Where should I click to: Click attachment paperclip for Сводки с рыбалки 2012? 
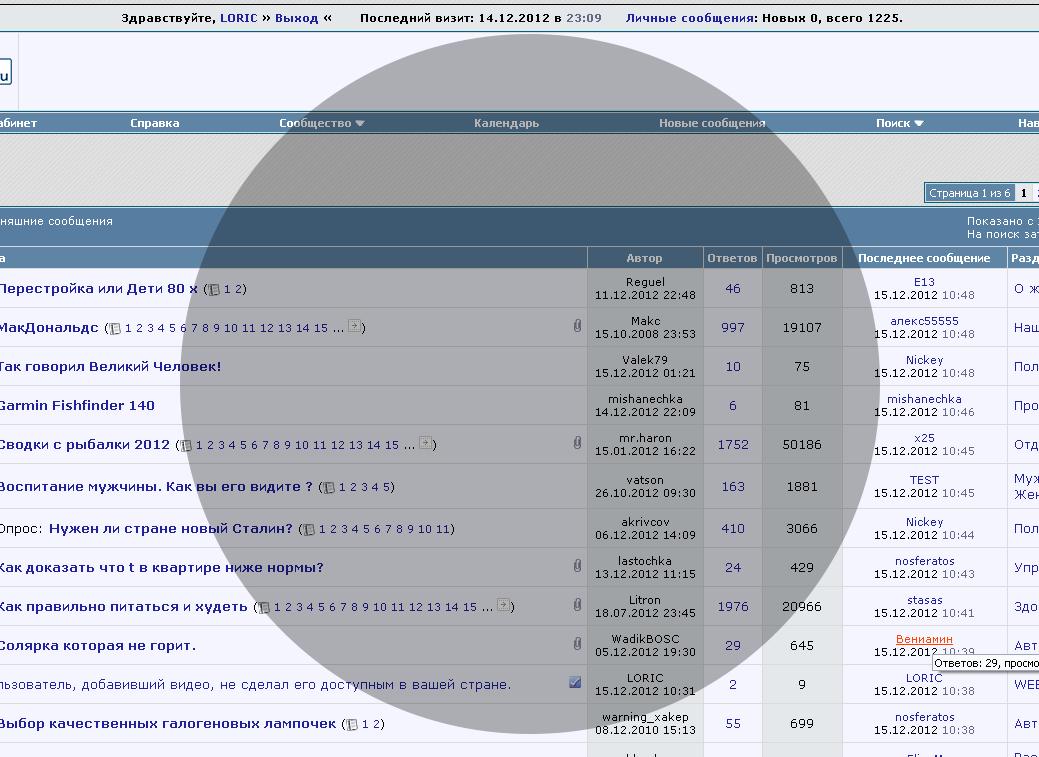[577, 443]
